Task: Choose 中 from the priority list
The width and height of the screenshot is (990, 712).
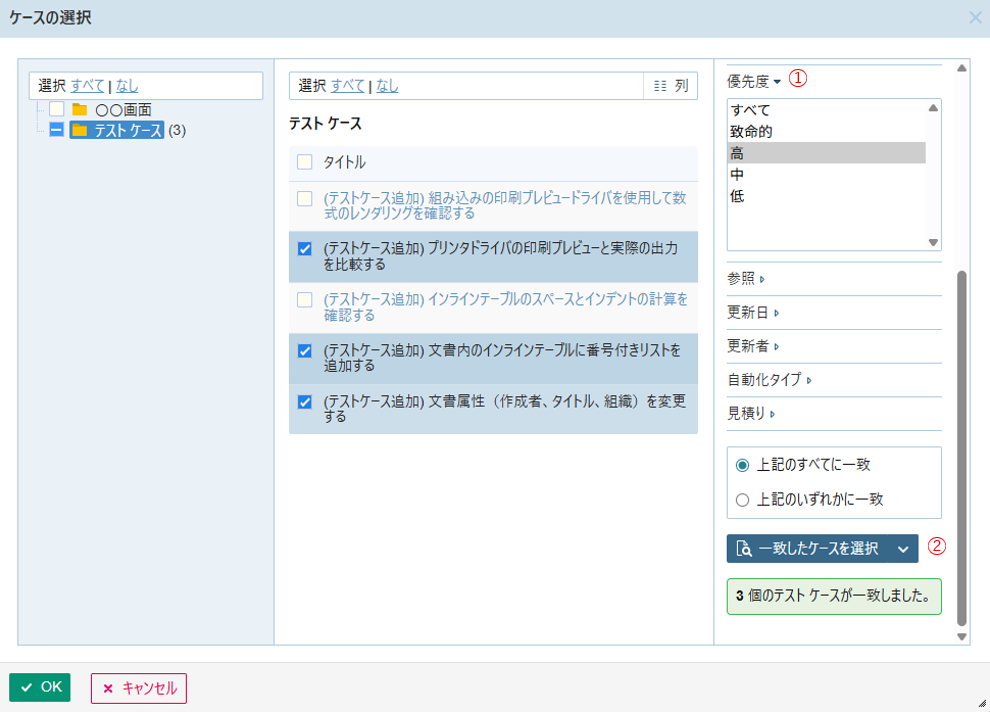Action: pos(737,175)
